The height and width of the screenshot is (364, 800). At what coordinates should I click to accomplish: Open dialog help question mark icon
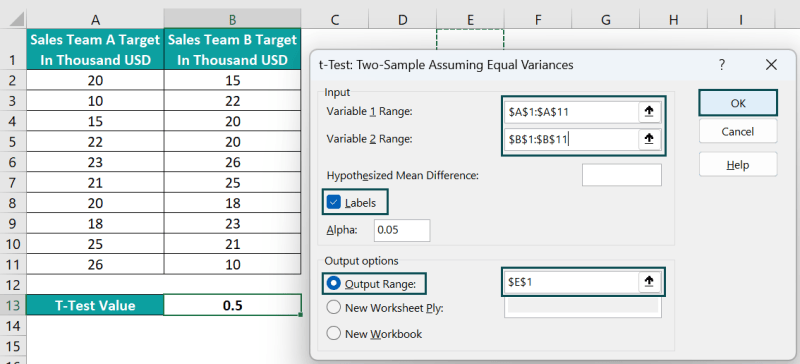tap(721, 65)
